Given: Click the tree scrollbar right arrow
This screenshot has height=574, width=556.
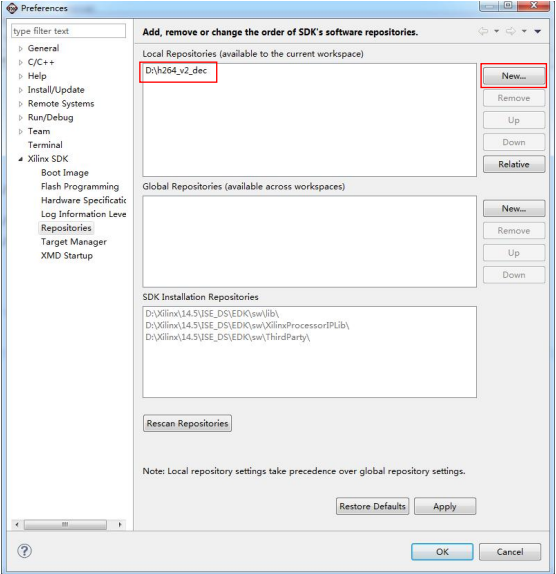Looking at the screenshot, I should (120, 525).
